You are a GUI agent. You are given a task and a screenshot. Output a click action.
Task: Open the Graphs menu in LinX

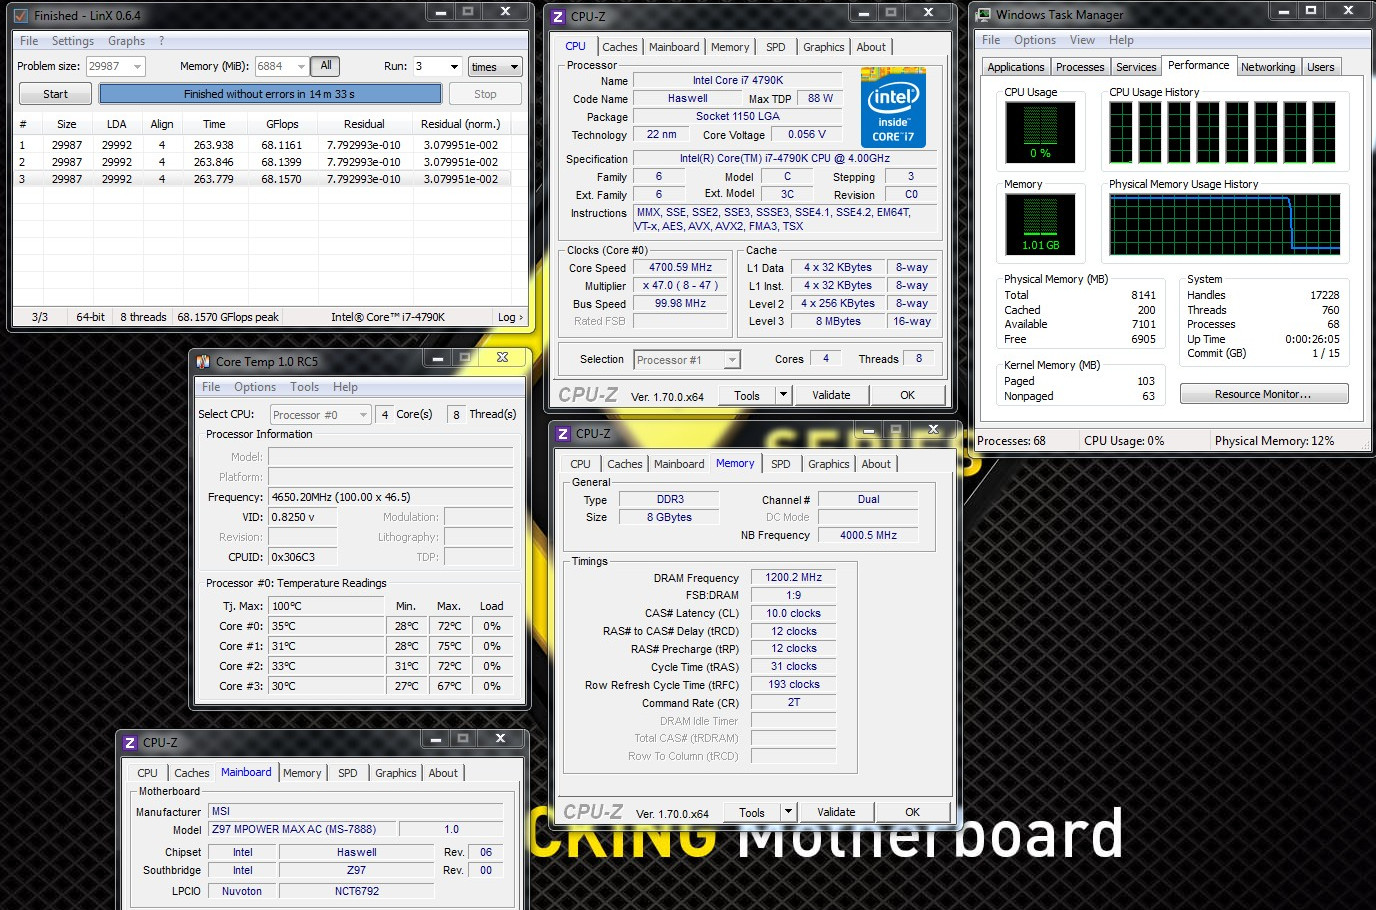click(x=126, y=41)
